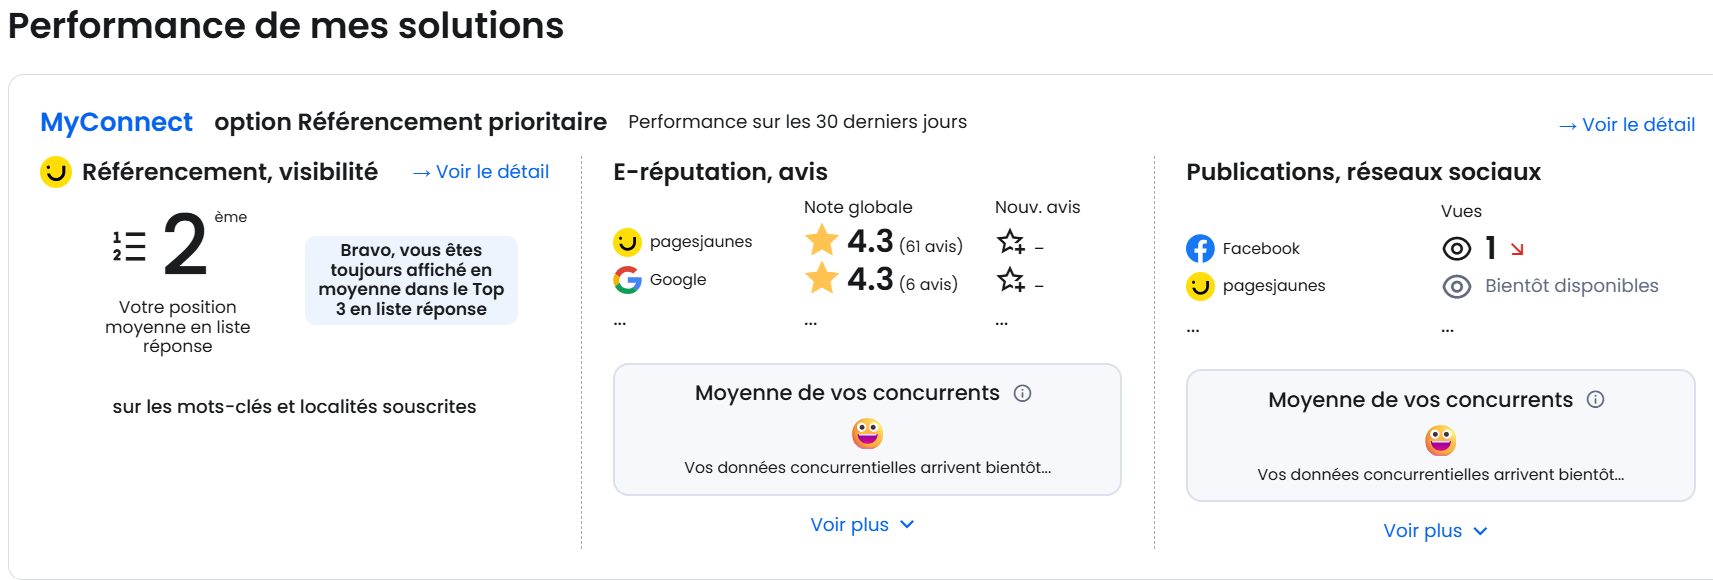Viewport: 1713px width, 580px height.
Task: Click the grey eye icon for pagesjaunes views
Action: pos(1457,287)
